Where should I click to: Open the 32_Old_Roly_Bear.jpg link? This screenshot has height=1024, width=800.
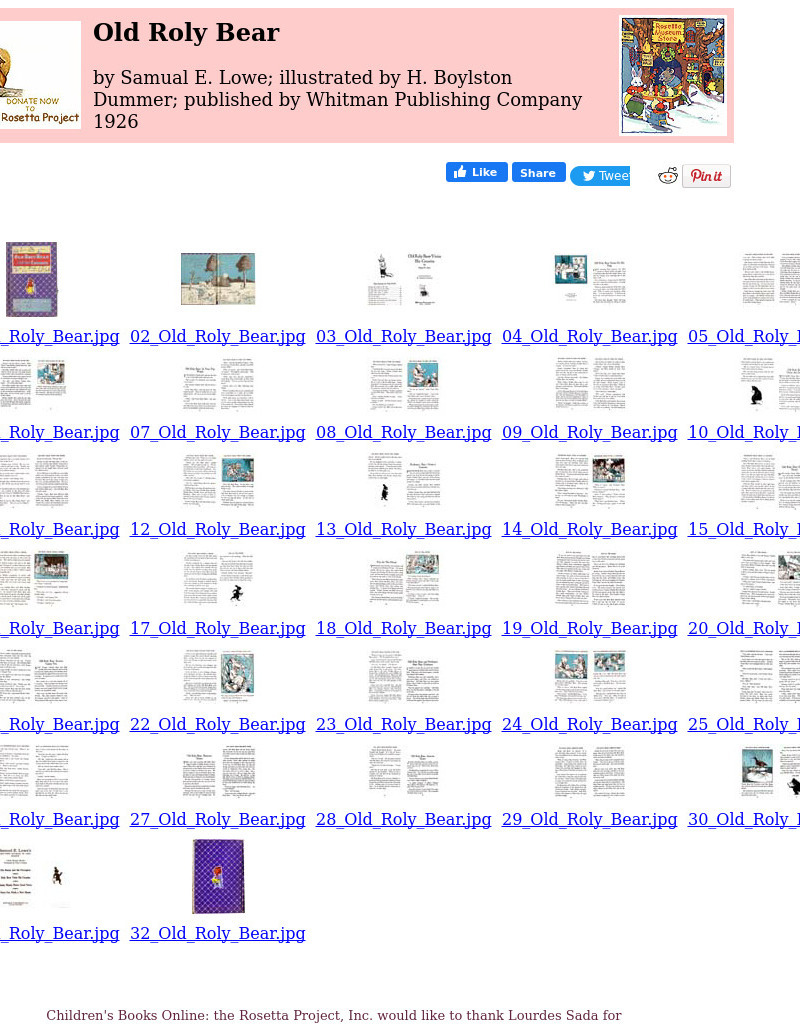pyautogui.click(x=217, y=933)
